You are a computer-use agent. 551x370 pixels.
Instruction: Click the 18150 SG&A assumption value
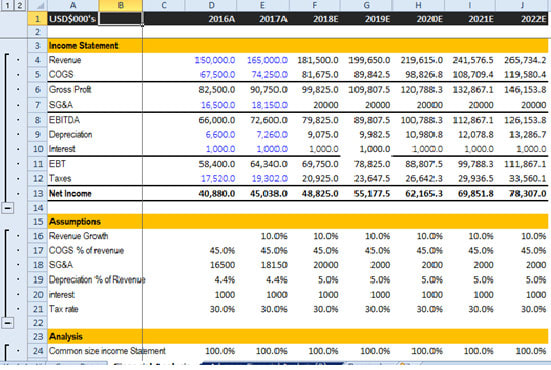coord(274,265)
